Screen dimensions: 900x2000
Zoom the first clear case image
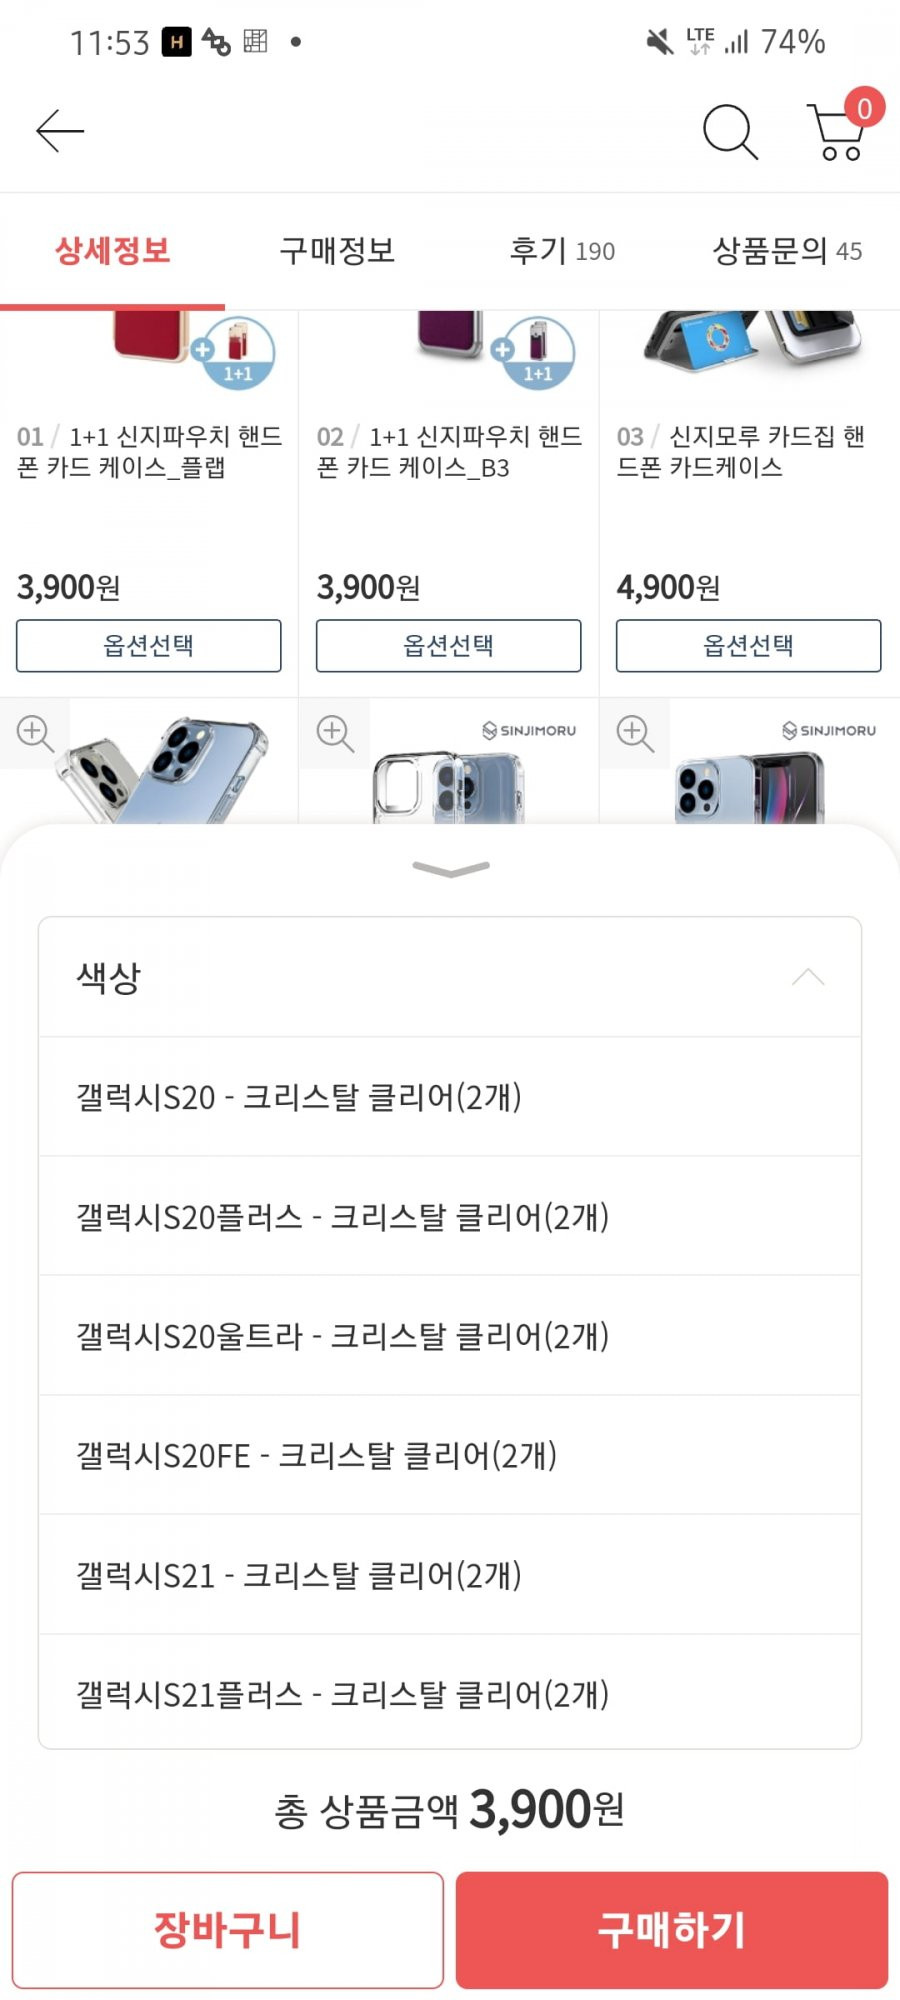(x=34, y=733)
